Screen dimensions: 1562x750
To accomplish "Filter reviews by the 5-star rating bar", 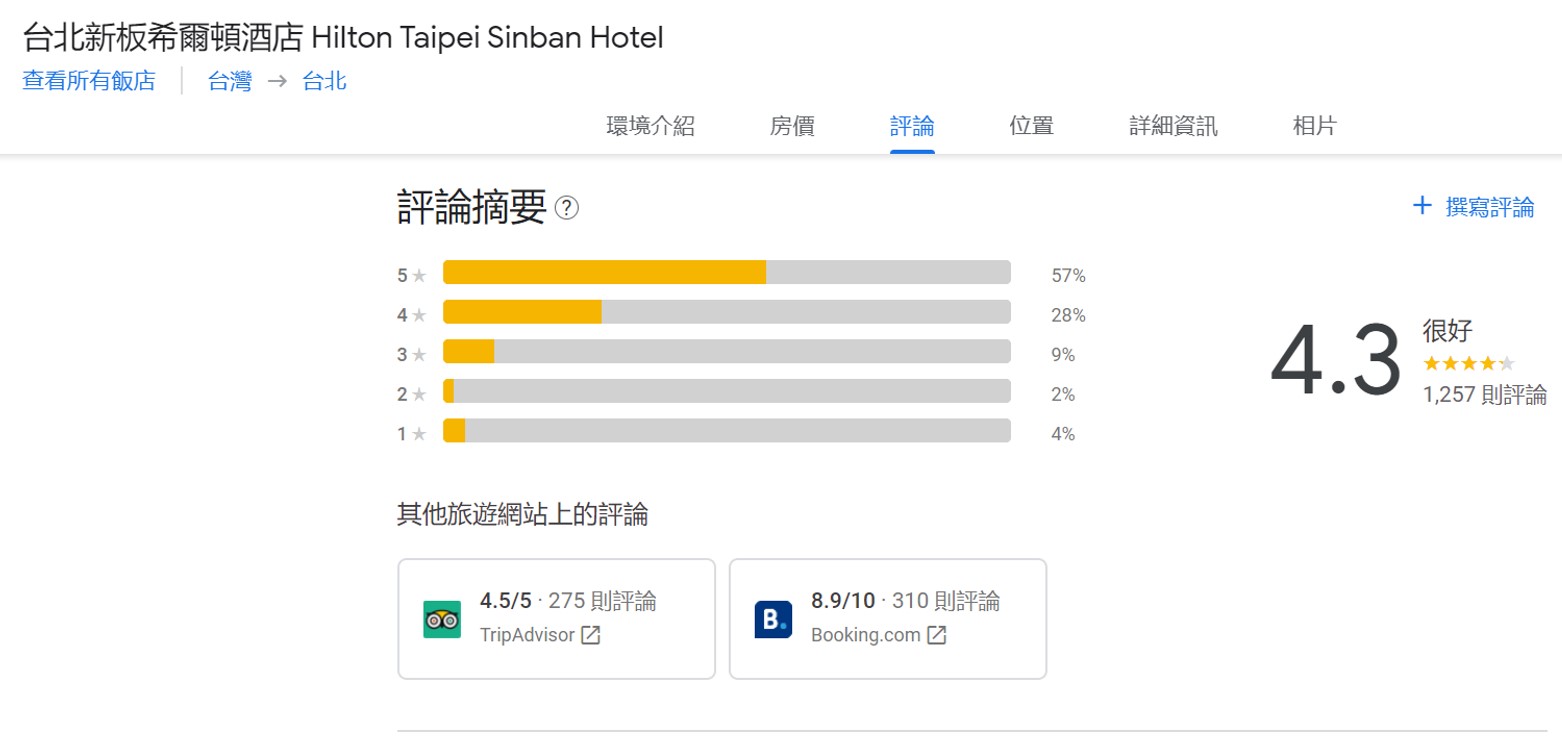I will tap(726, 272).
